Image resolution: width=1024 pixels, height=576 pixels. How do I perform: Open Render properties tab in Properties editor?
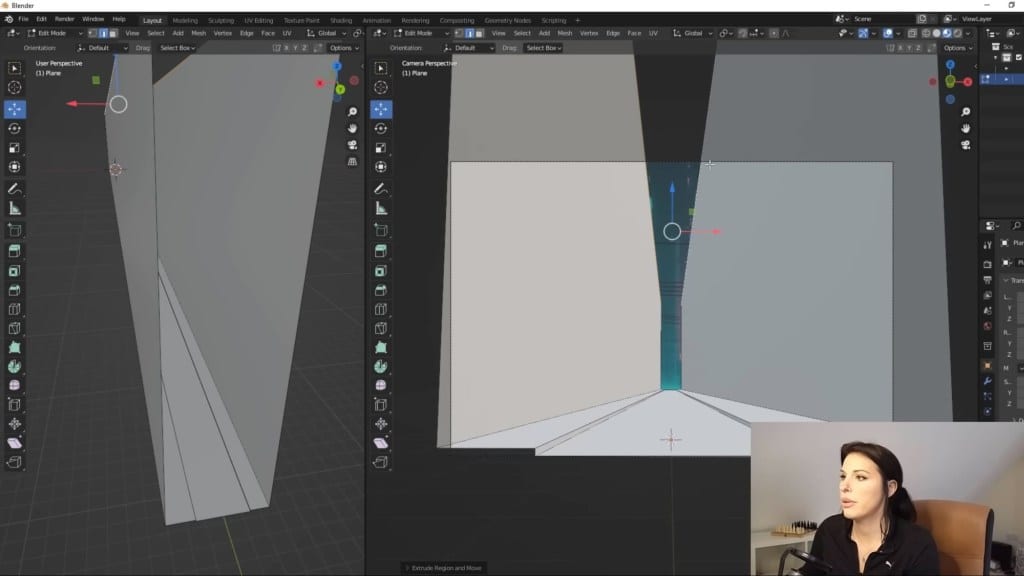point(987,264)
